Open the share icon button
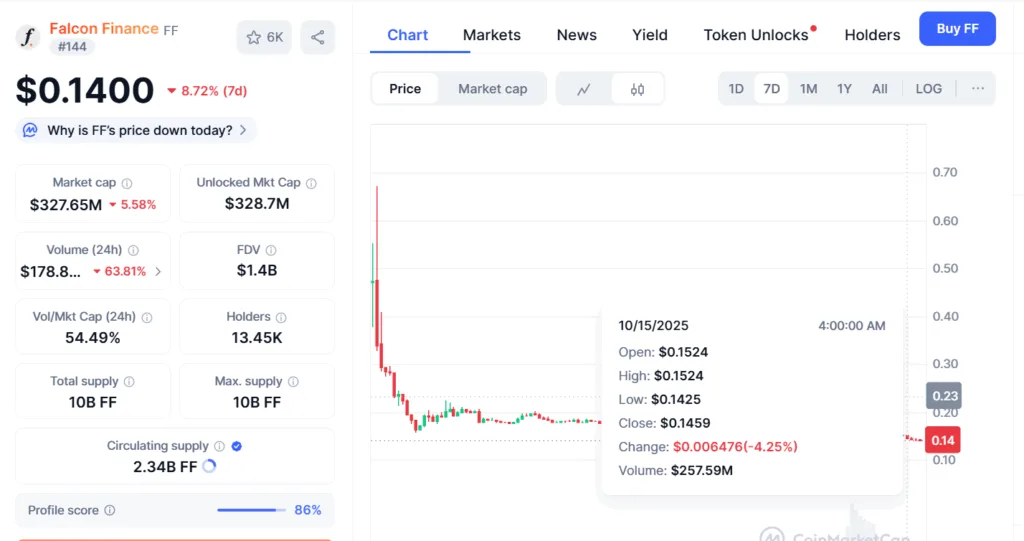Viewport: 1024px width, 541px height. [x=317, y=37]
